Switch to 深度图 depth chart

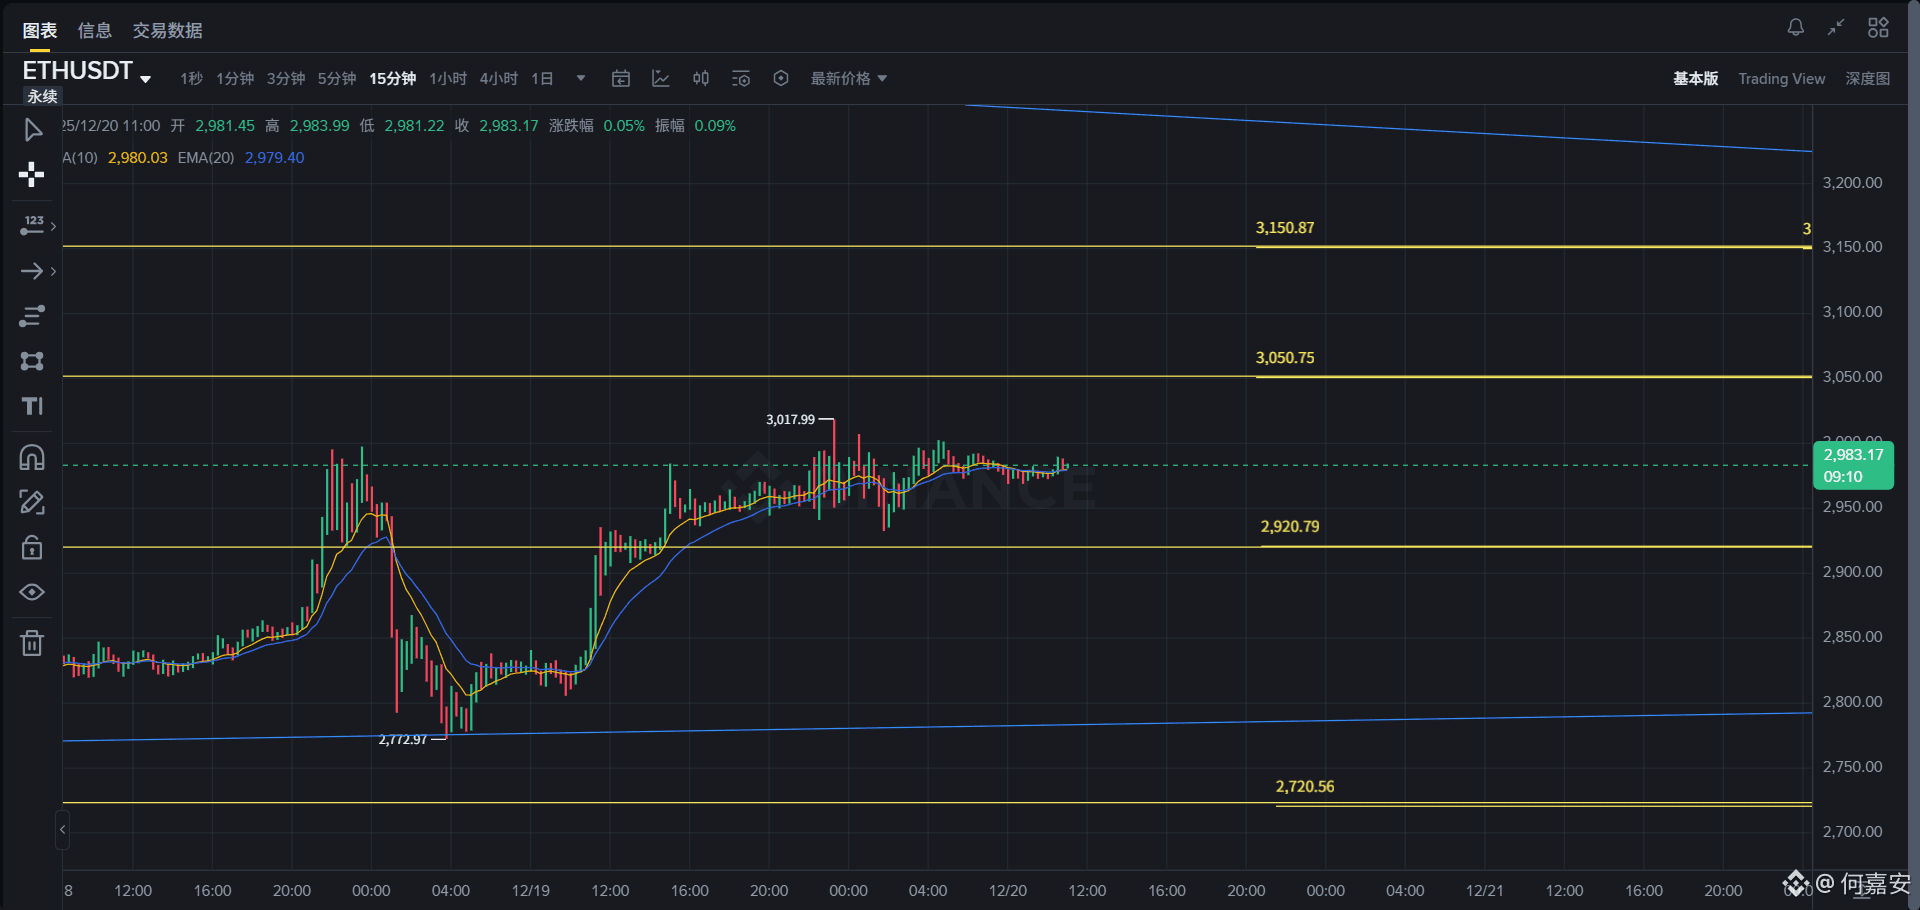point(1868,78)
